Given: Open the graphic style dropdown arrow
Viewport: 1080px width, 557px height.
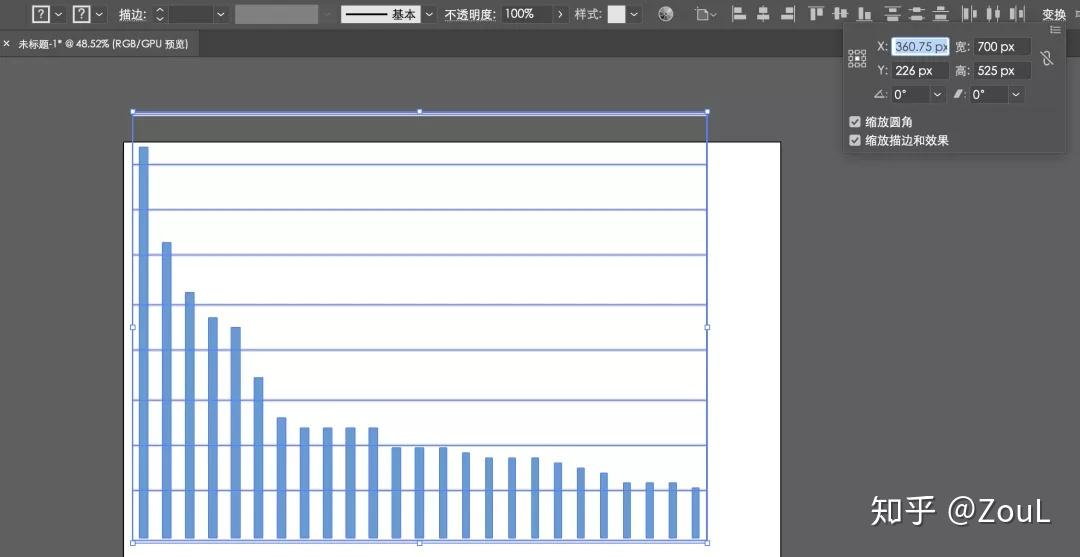Looking at the screenshot, I should tap(634, 14).
